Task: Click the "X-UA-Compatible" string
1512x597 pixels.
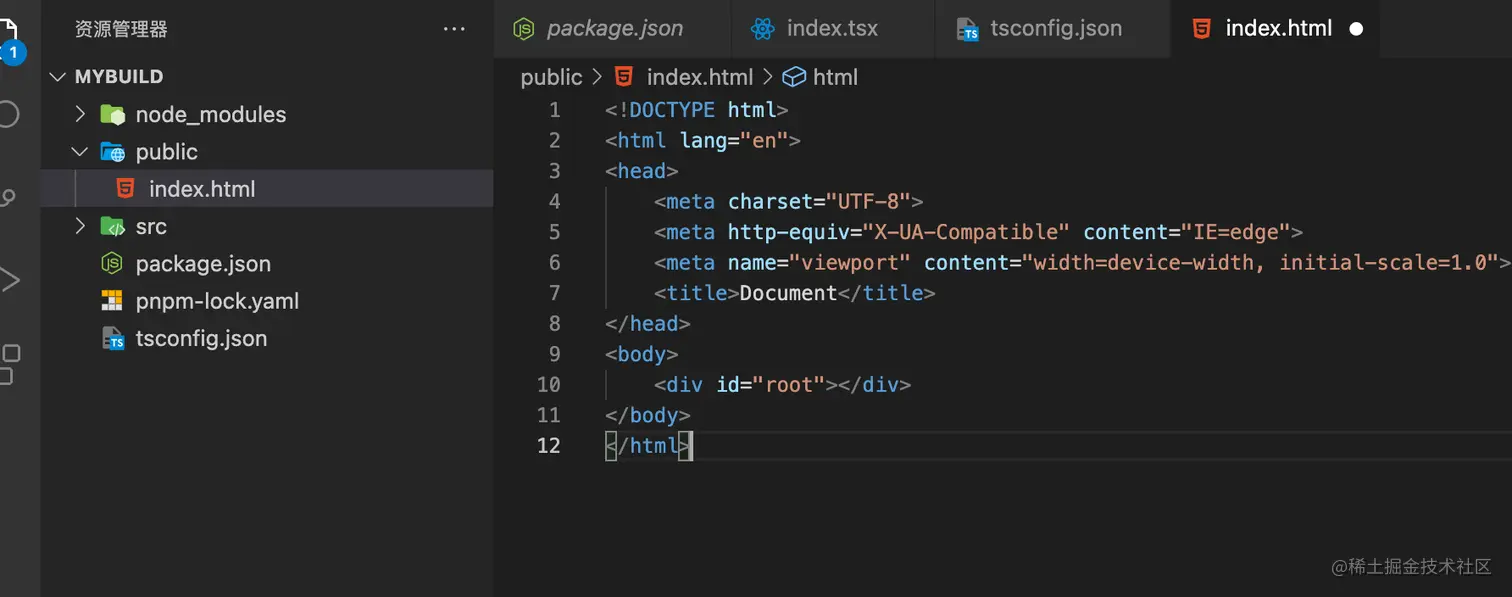Action: tap(966, 232)
